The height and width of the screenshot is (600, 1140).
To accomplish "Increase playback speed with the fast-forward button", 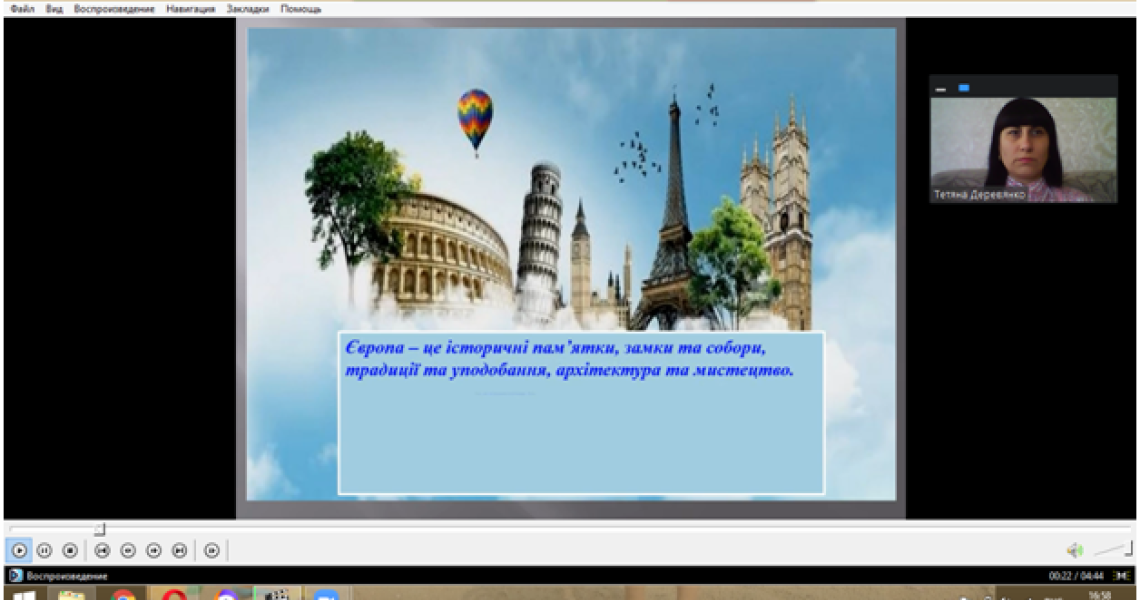I will (x=153, y=551).
